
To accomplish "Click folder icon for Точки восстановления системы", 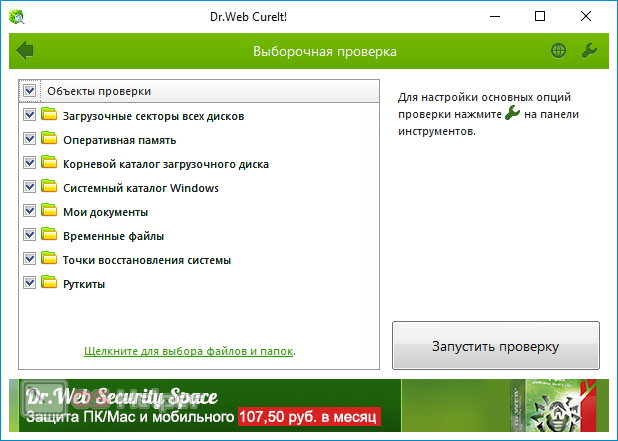I will click(49, 258).
